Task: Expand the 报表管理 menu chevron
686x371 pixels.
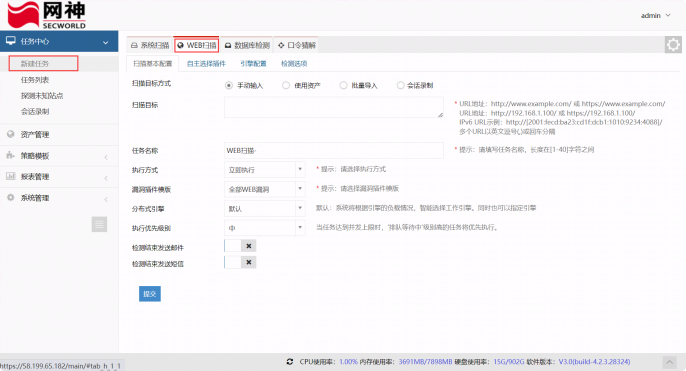Action: 106,178
